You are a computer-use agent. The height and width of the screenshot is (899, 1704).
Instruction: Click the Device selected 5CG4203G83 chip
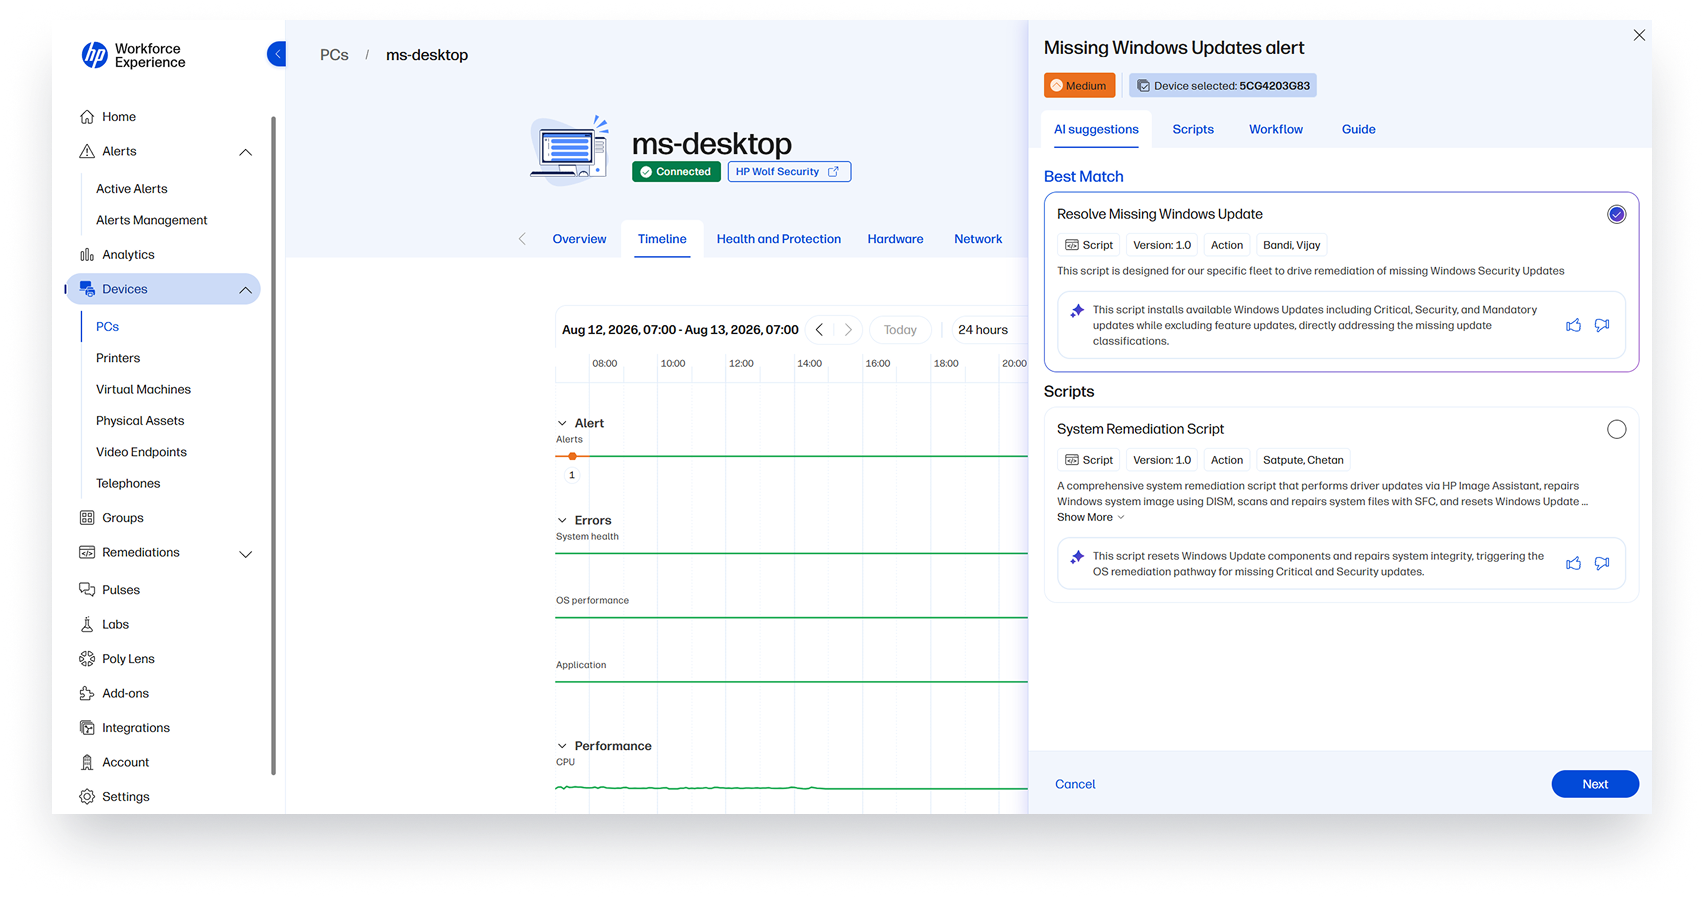1223,86
